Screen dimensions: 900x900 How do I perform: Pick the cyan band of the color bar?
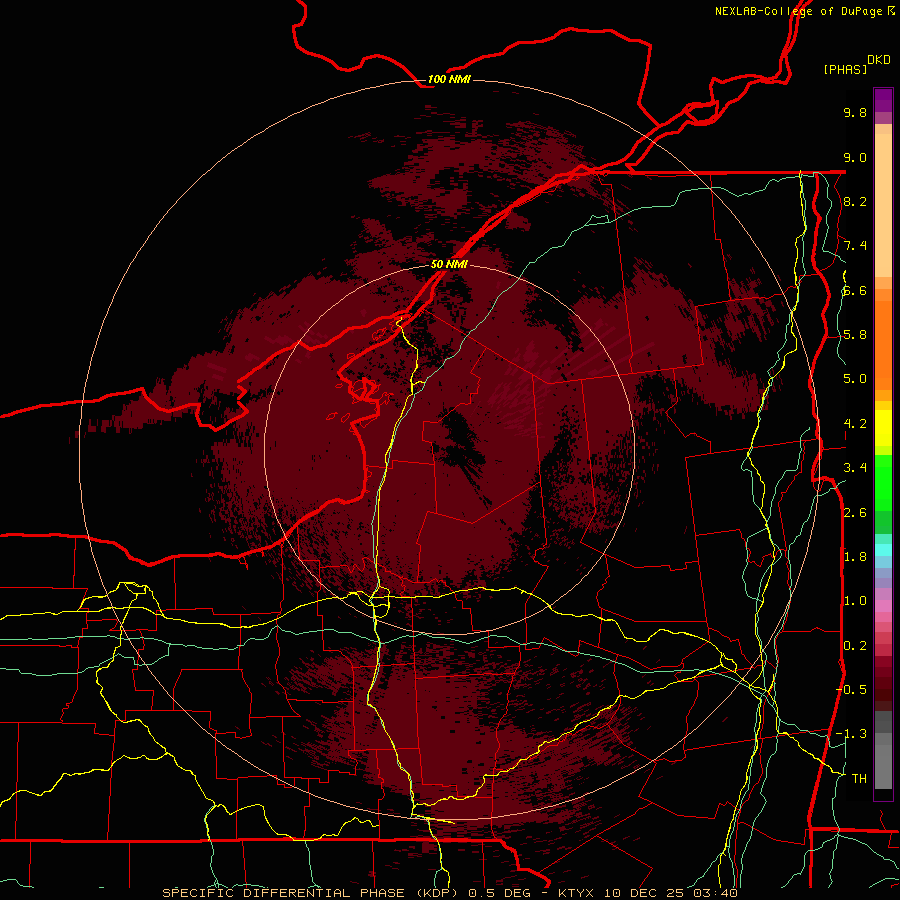pyautogui.click(x=883, y=550)
